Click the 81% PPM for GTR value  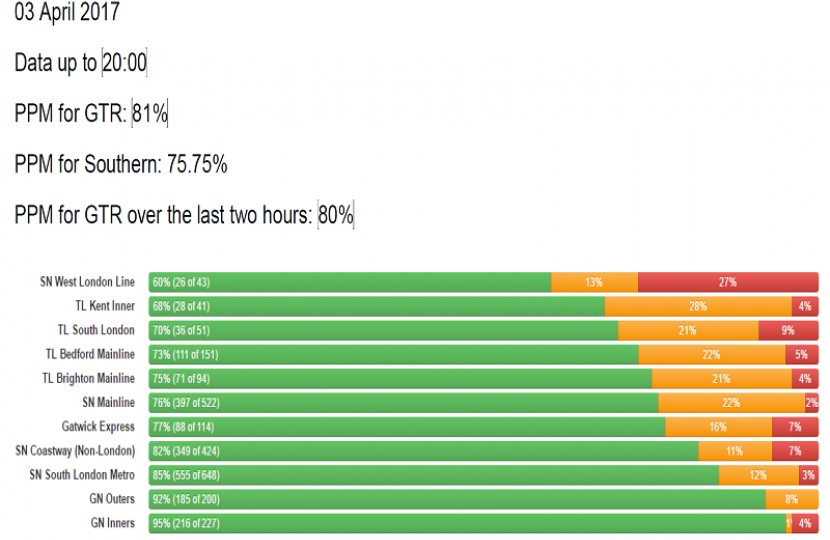(x=150, y=113)
